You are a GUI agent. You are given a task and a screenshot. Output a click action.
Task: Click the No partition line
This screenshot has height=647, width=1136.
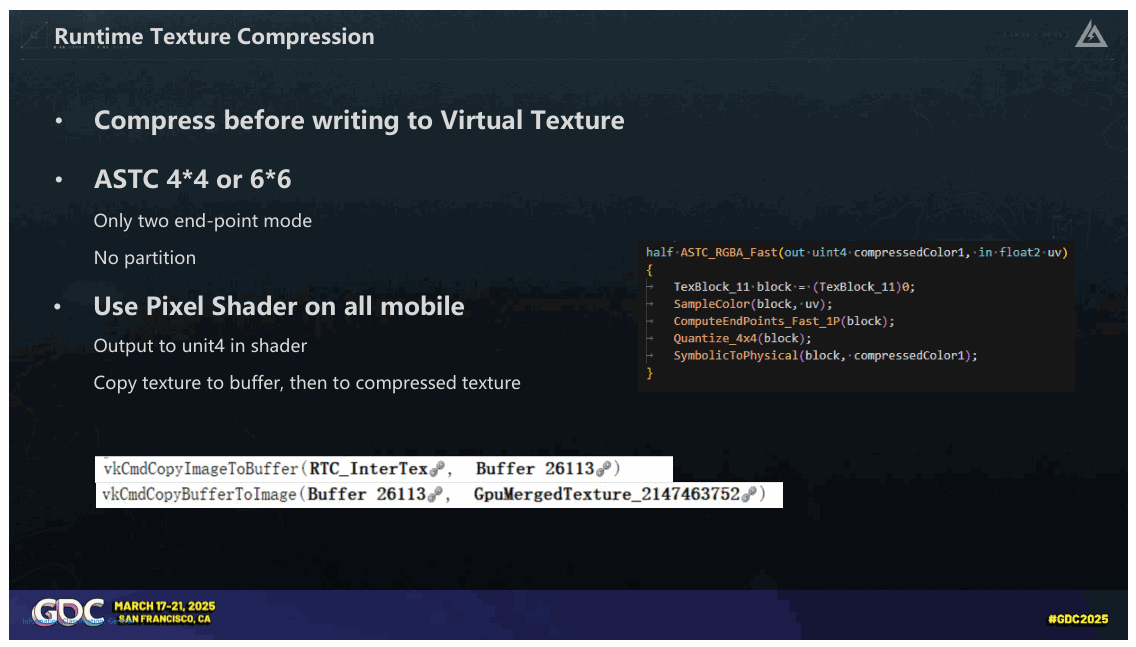[145, 258]
